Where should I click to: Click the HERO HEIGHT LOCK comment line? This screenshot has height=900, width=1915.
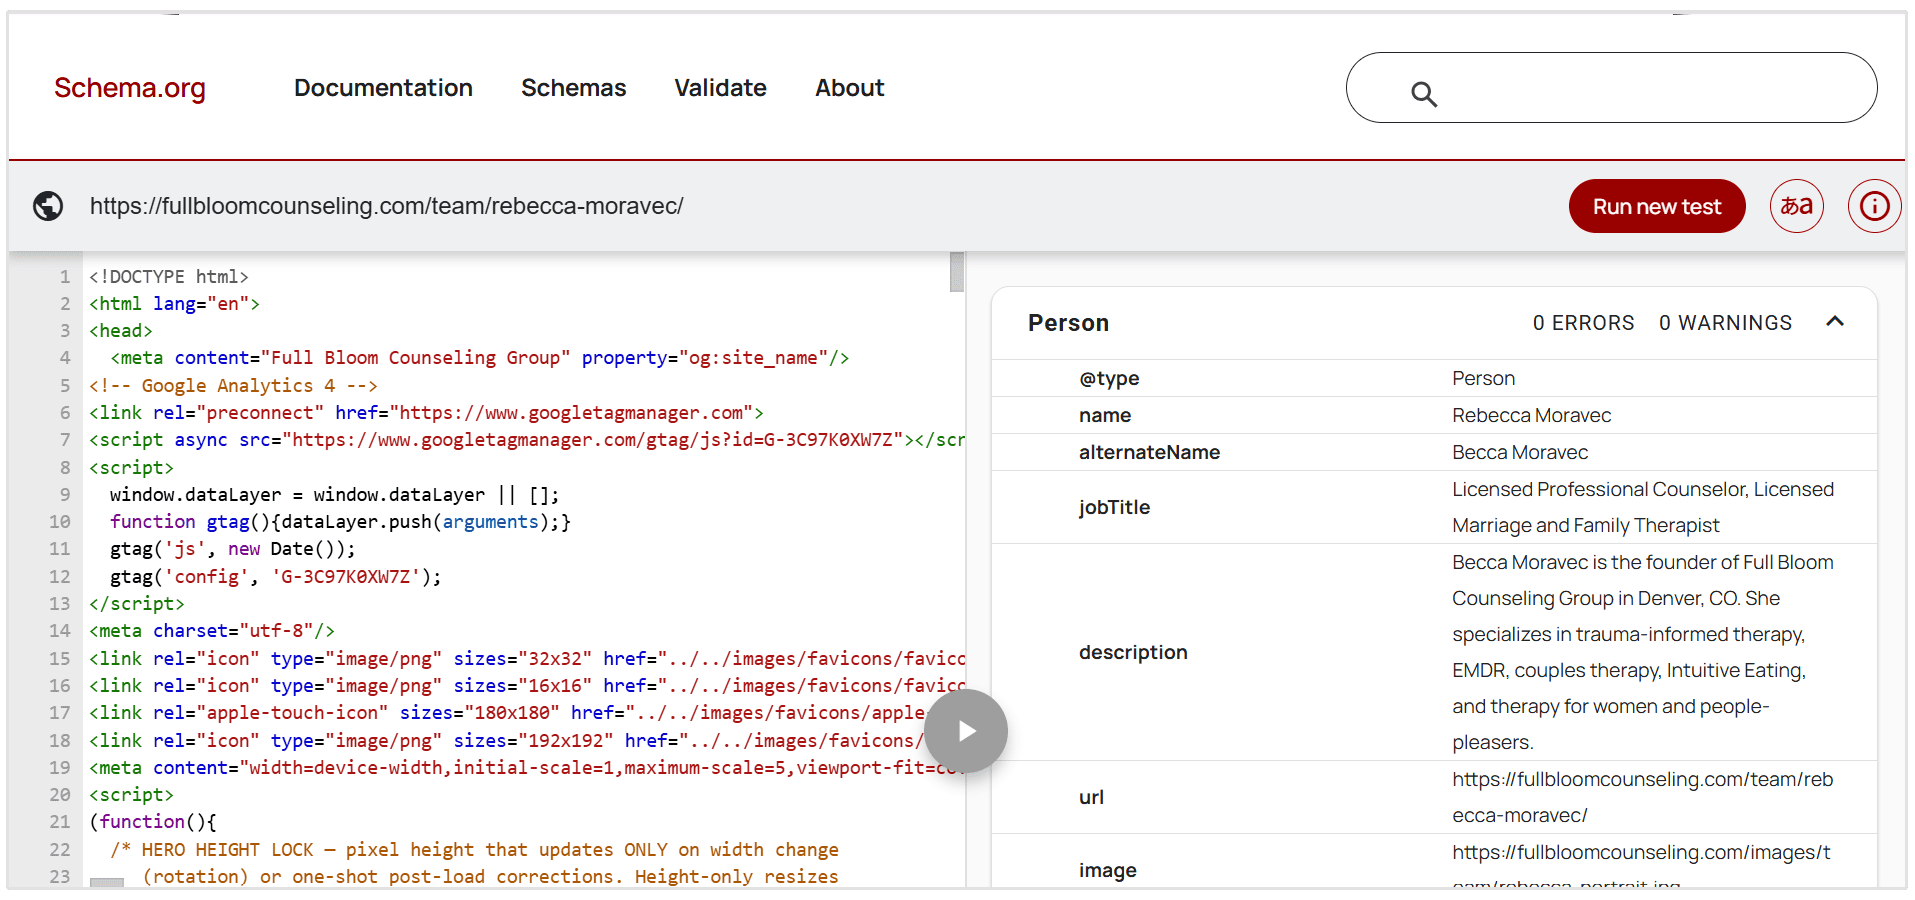point(474,849)
